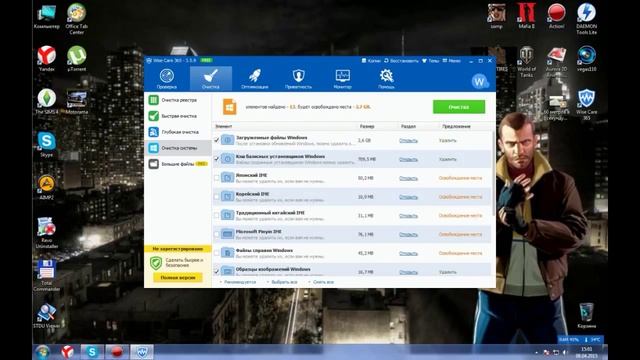Click the Wise Care 365 desktop shortcut

587,104
